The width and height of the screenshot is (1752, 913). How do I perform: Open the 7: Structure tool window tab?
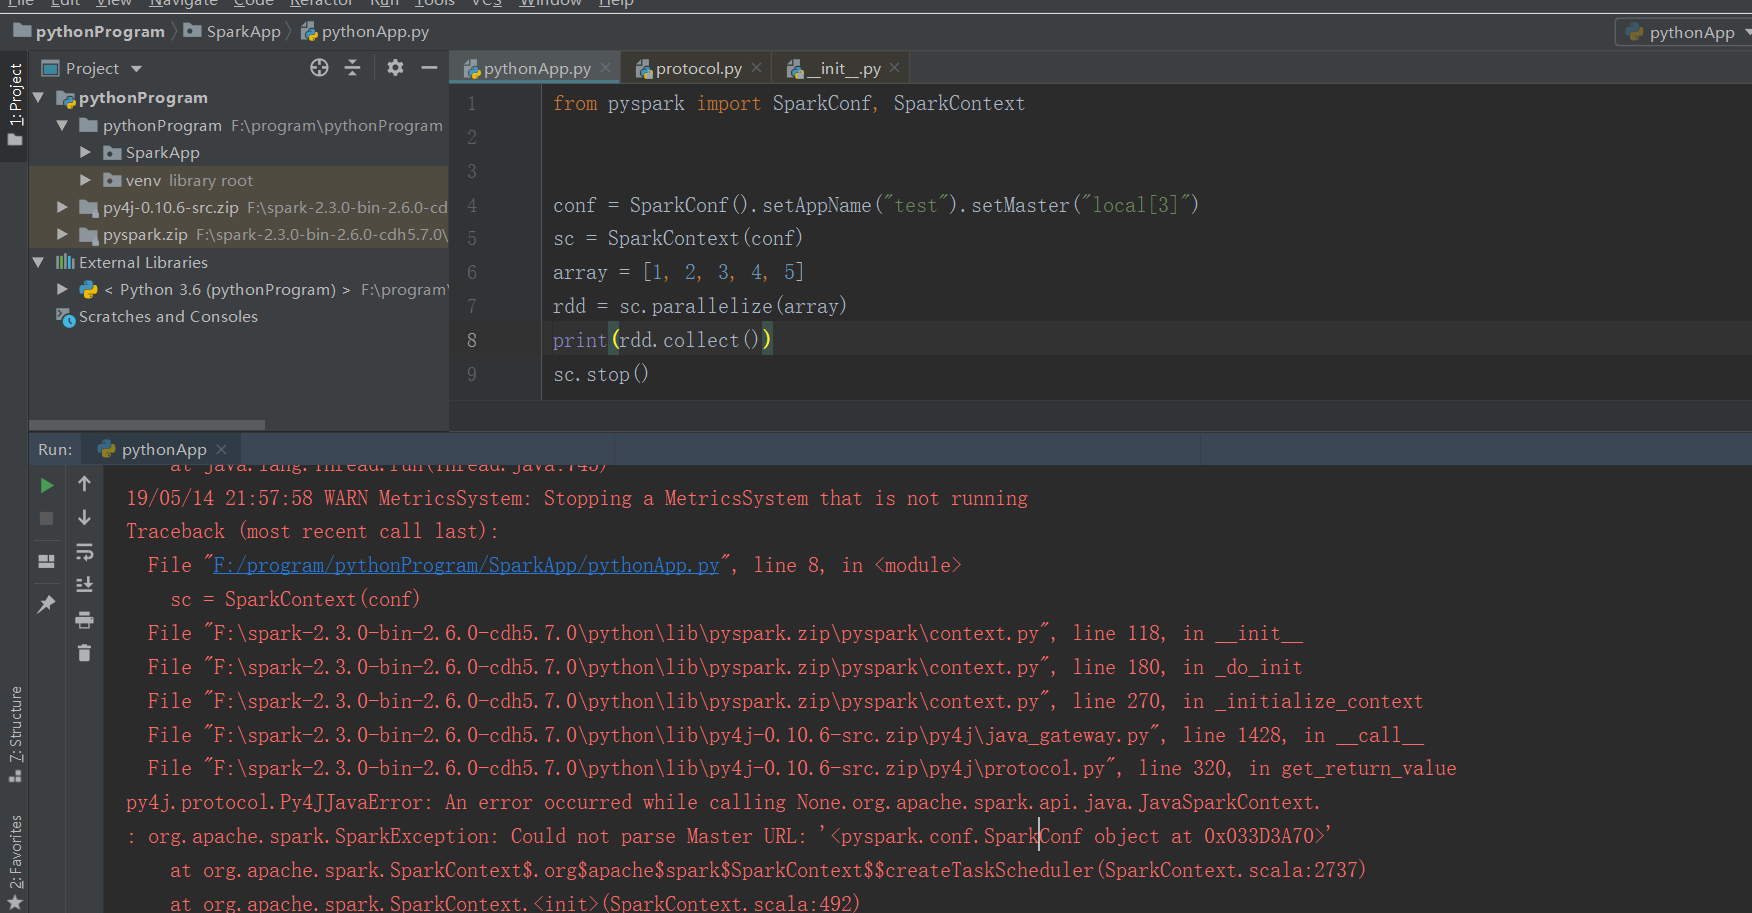[15, 733]
